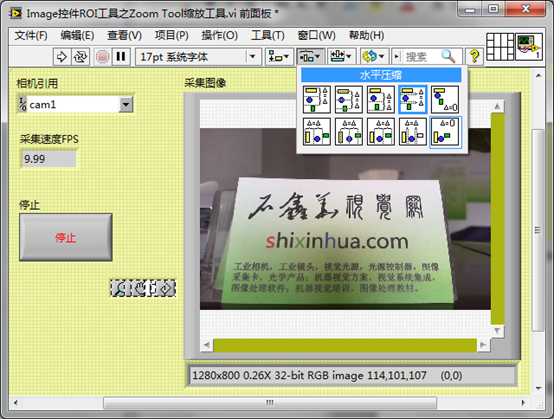The height and width of the screenshot is (419, 554).
Task: Click the window's horizontal scrollbar thumb
Action: point(270,403)
